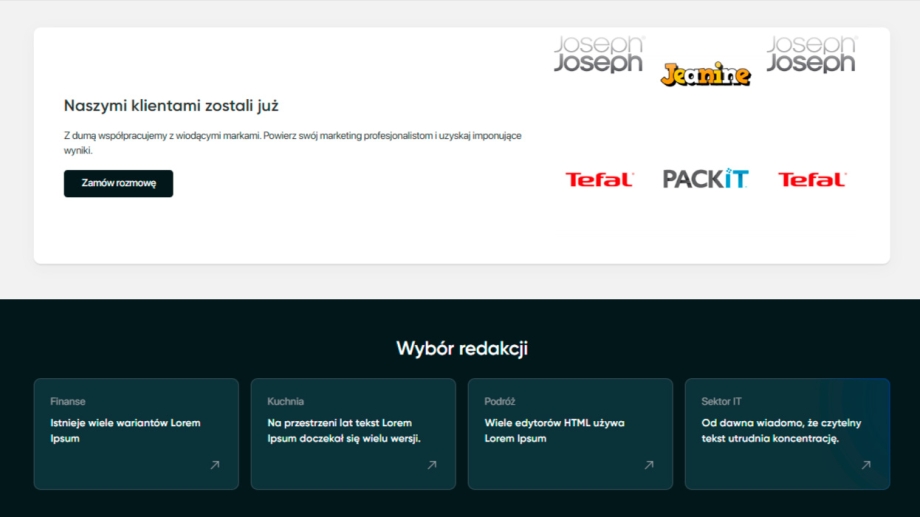Click the Sektor IT category label
This screenshot has height=517, width=920.
(x=721, y=402)
